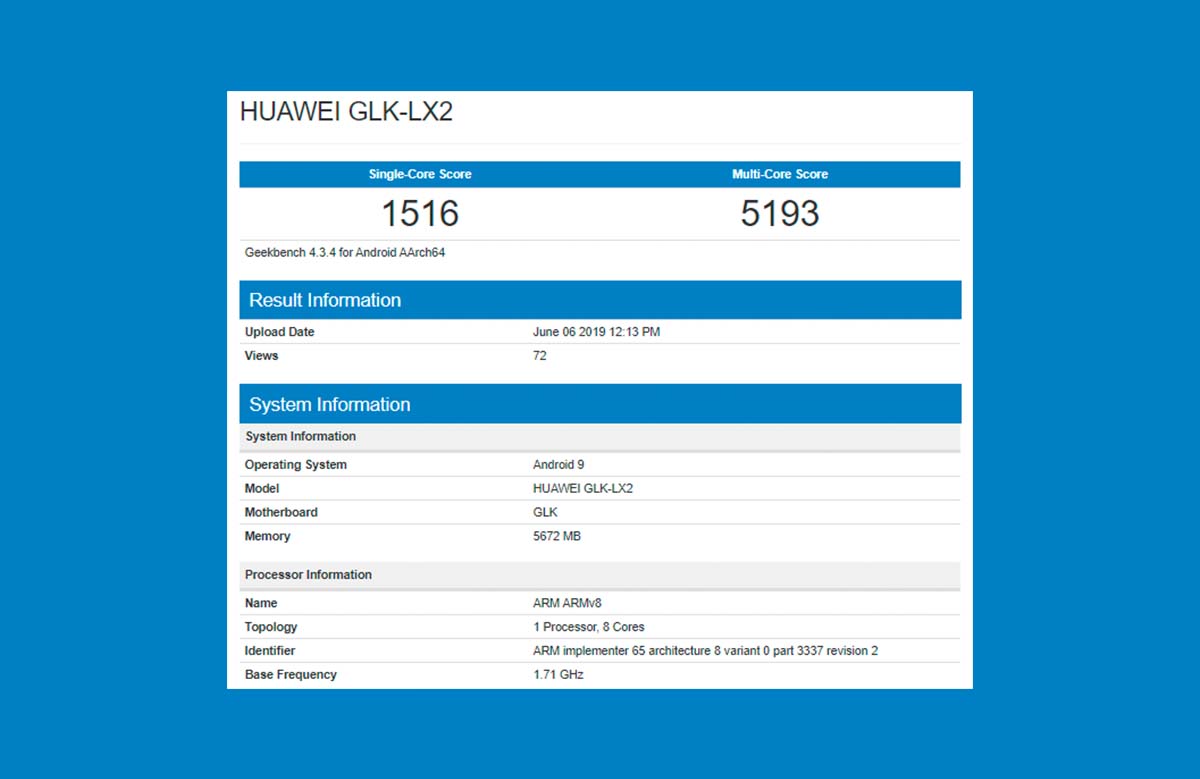The image size is (1200, 779).
Task: Click the Views label
Action: (262, 356)
